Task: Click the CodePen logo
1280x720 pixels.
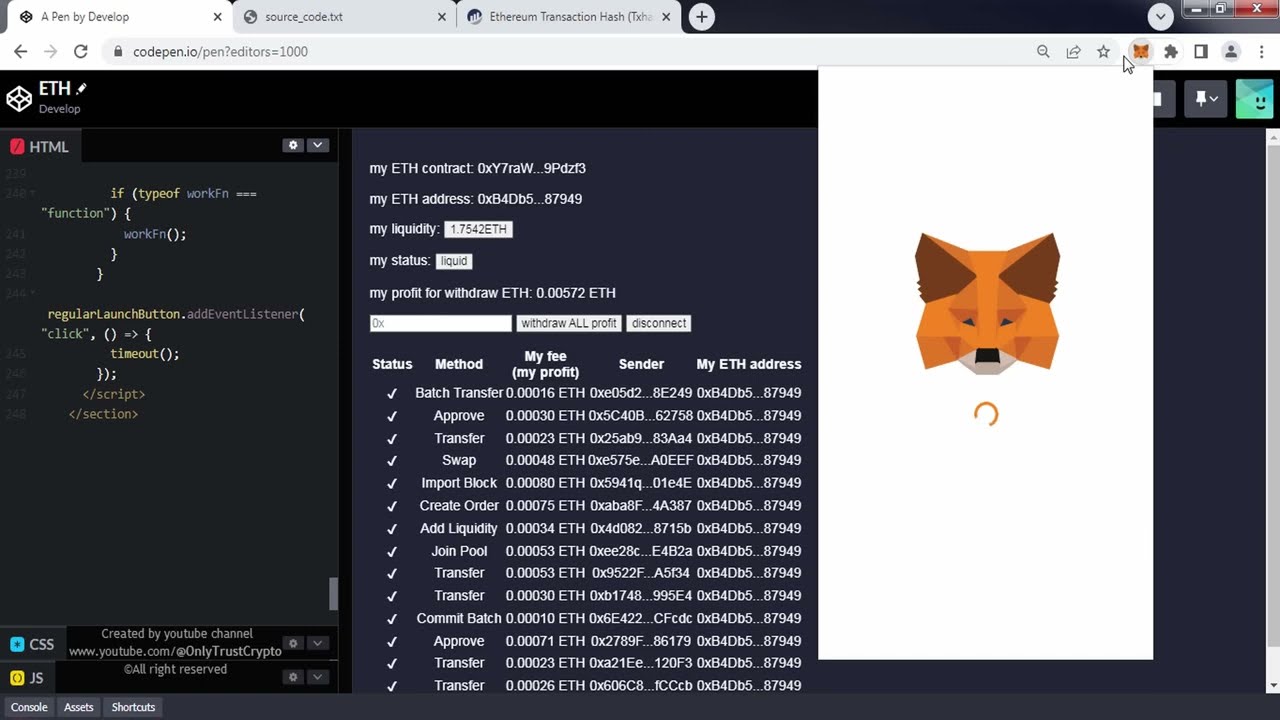Action: tap(19, 98)
